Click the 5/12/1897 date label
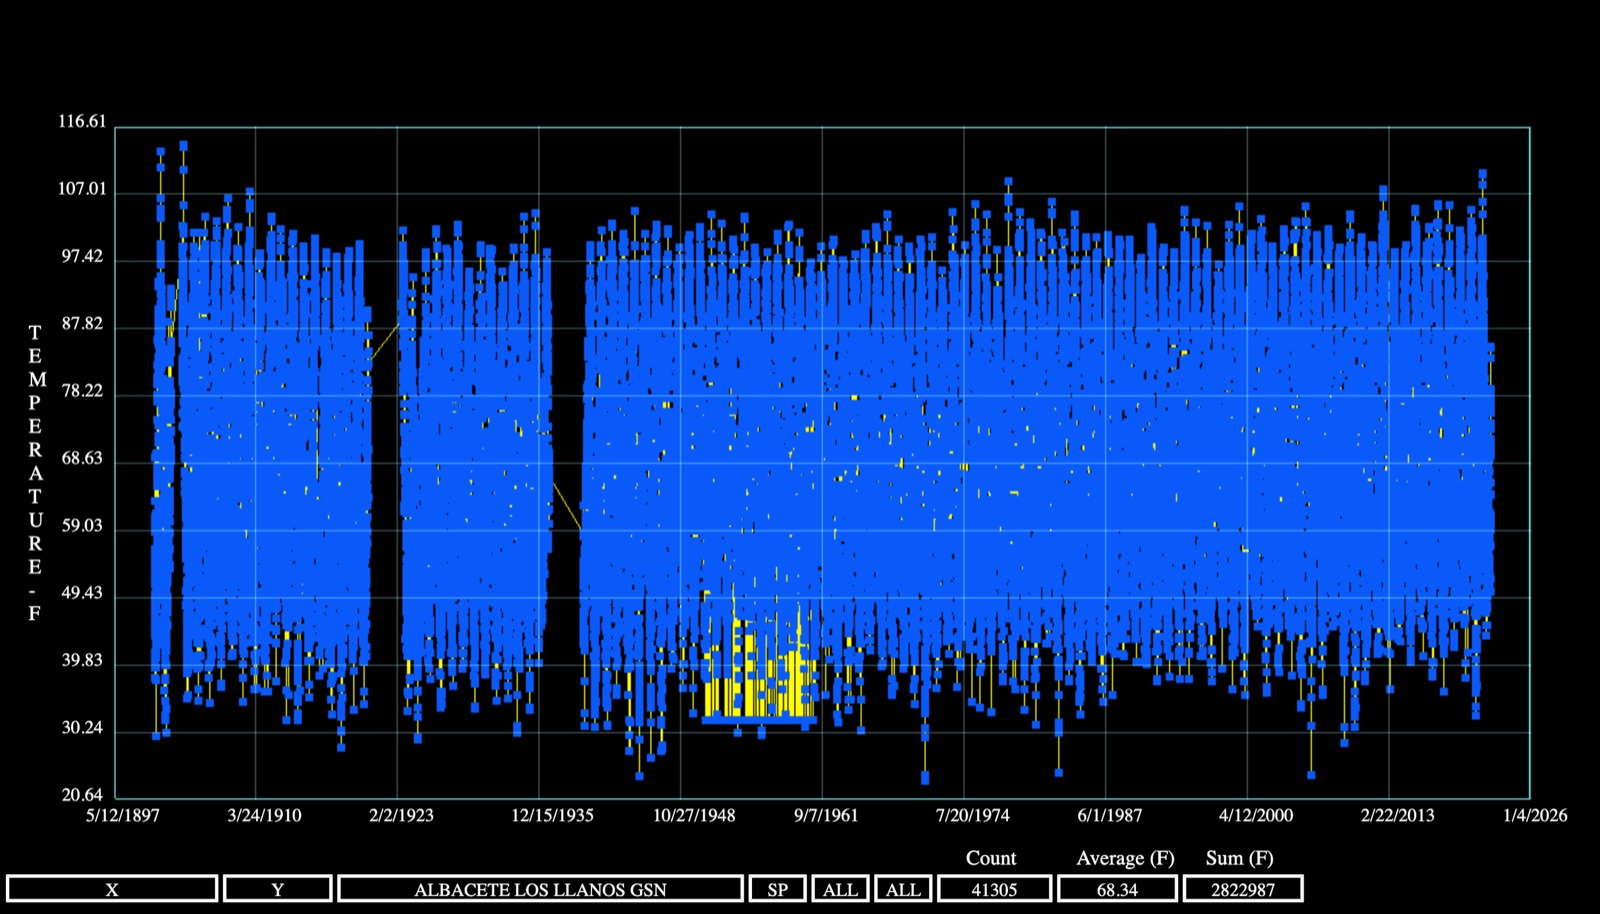The height and width of the screenshot is (914, 1600). 123,815
